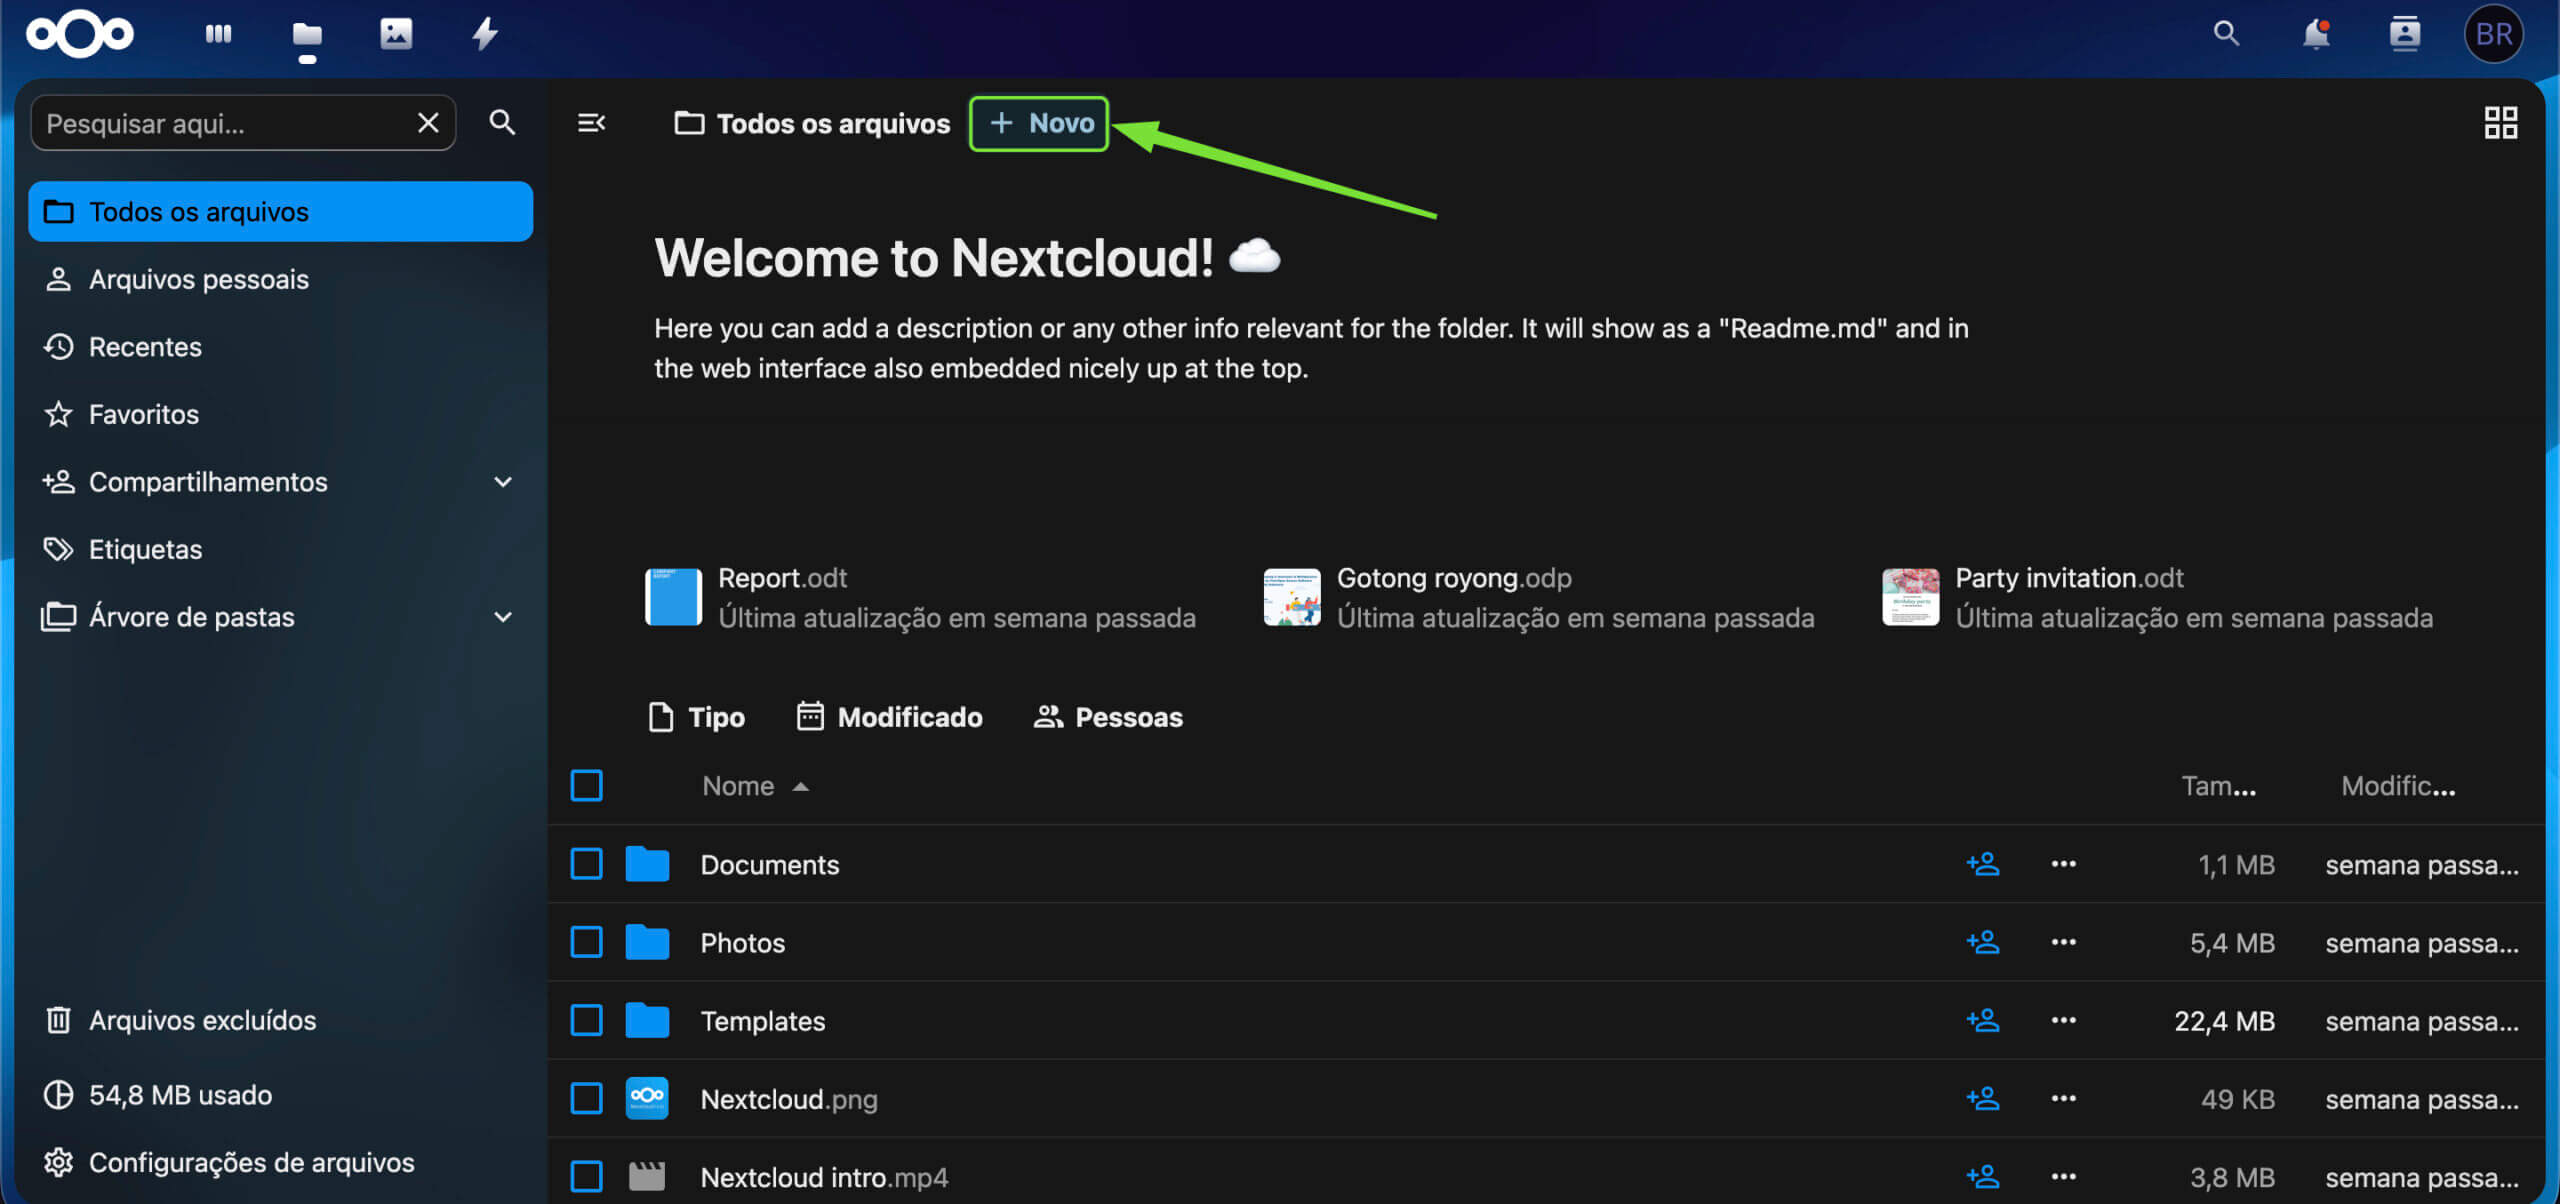
Task: Open actions menu for Photos
Action: tap(2063, 942)
